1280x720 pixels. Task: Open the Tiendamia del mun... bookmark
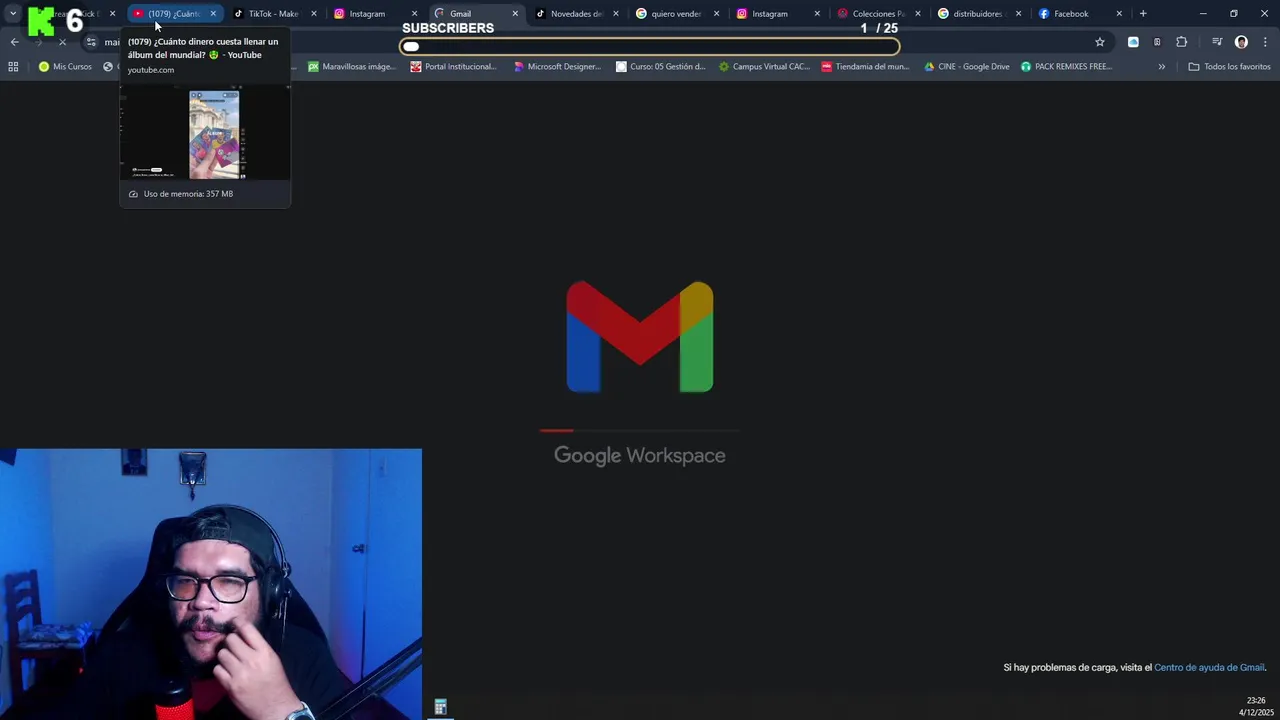coord(865,67)
